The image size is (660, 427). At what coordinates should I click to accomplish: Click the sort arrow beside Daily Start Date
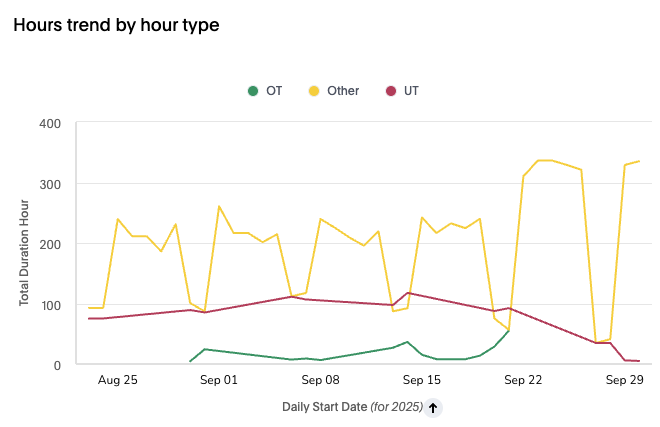(x=433, y=407)
